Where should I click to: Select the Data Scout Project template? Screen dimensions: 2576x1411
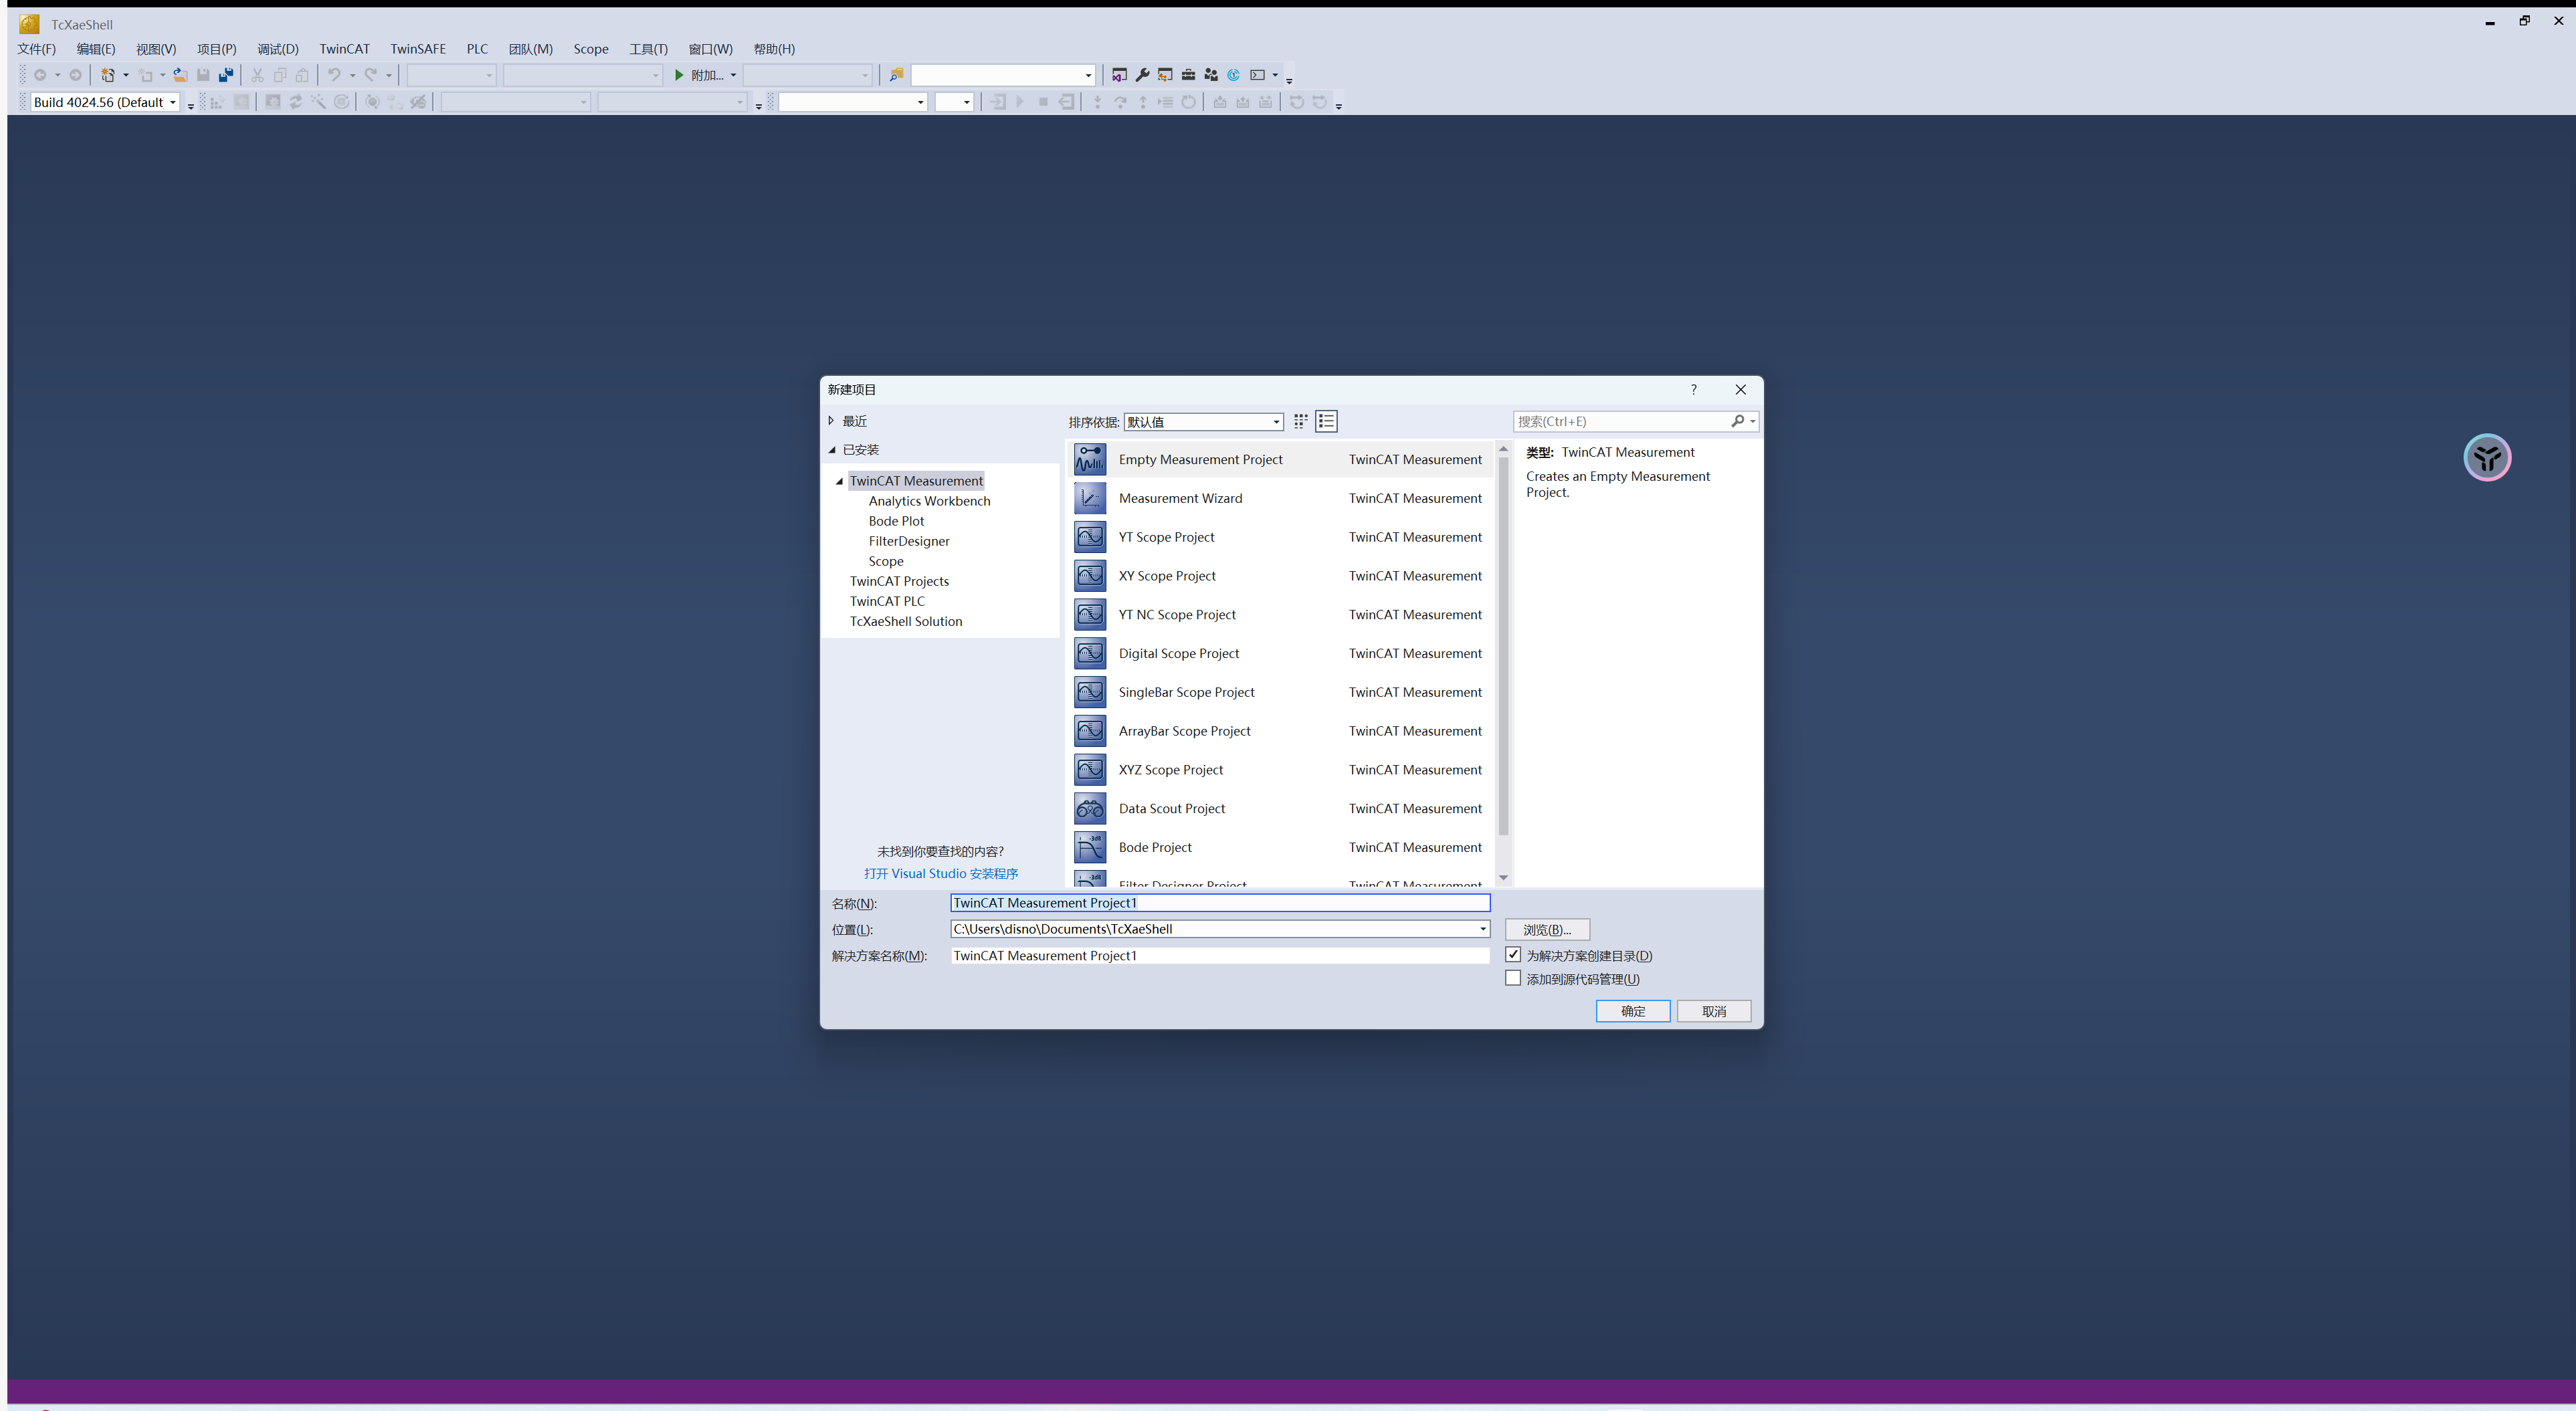tap(1171, 808)
